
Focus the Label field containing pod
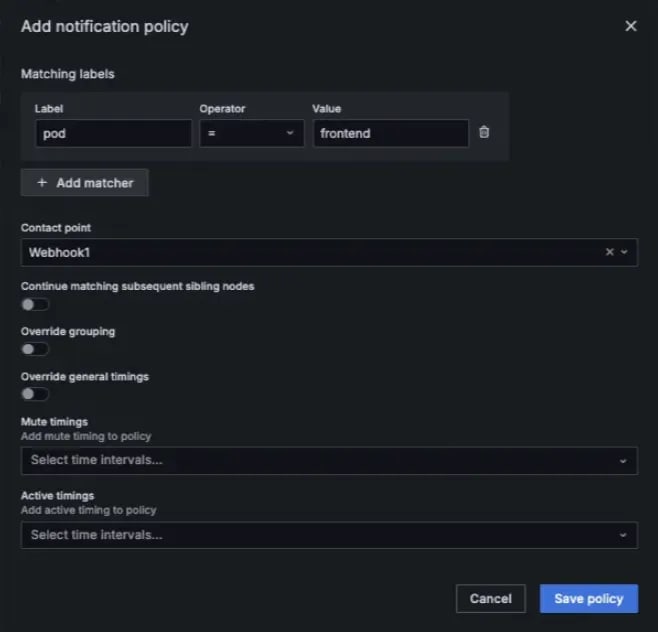point(113,133)
